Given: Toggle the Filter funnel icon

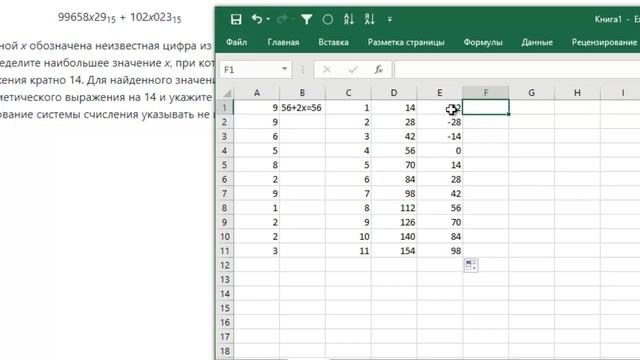Looking at the screenshot, I should pyautogui.click(x=307, y=19).
